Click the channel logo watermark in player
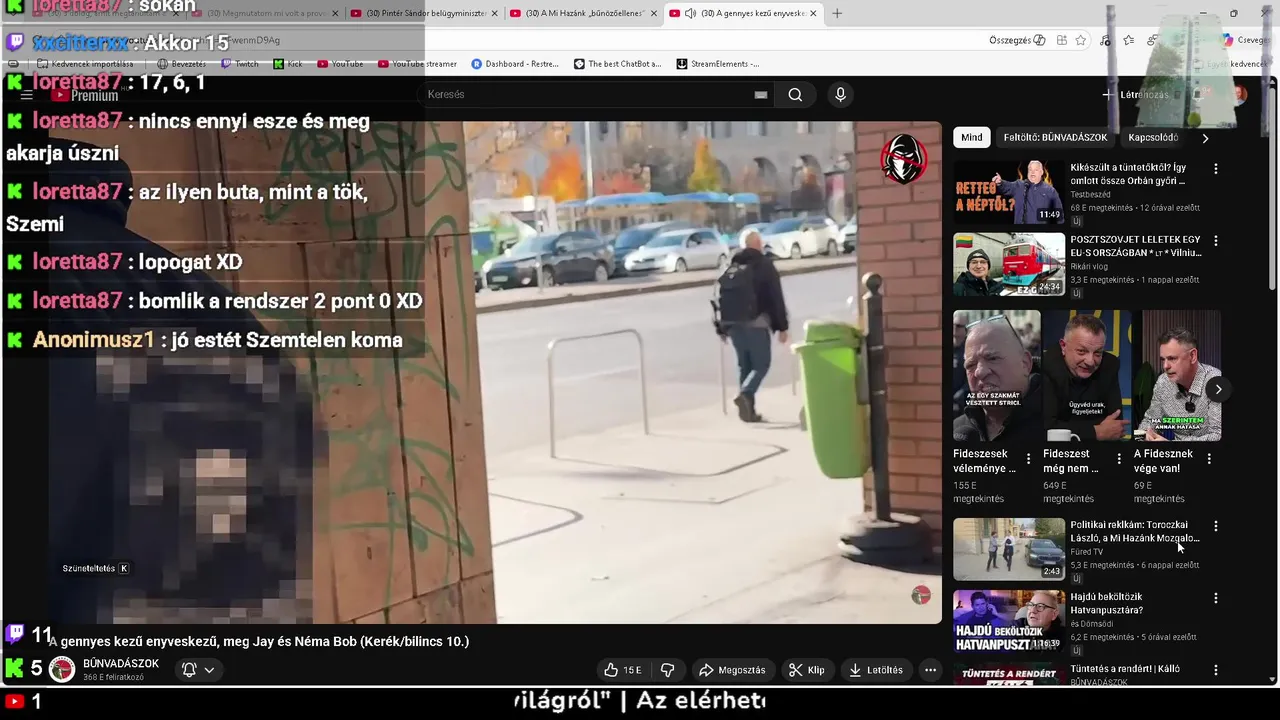Viewport: 1280px width, 720px height. click(921, 595)
